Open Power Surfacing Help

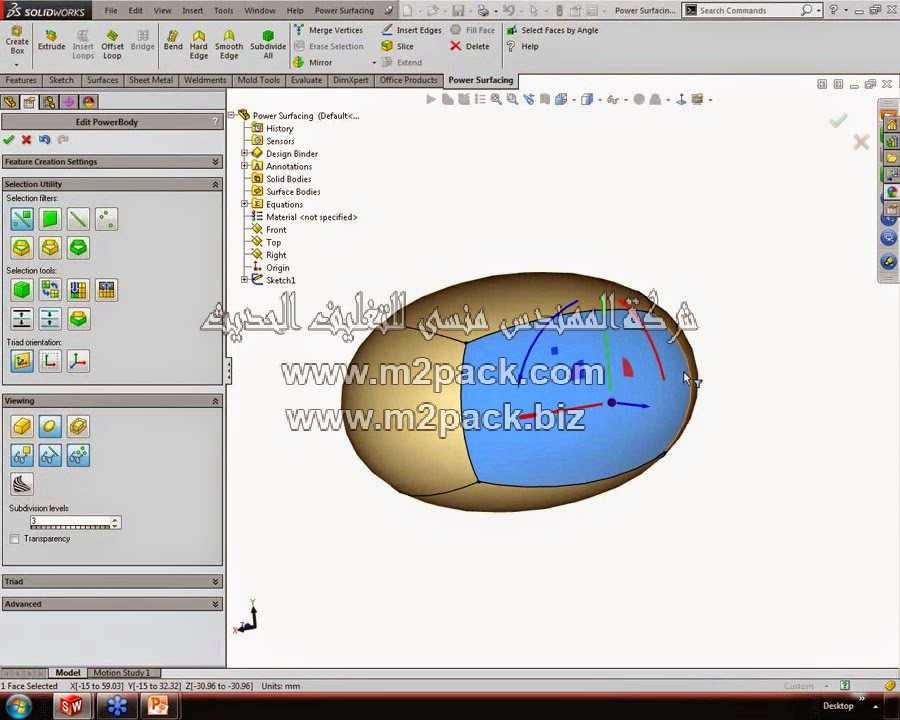pos(522,46)
